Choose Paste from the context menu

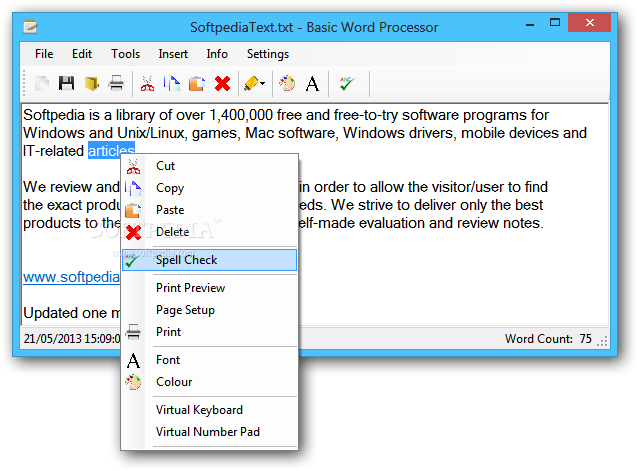[210, 210]
